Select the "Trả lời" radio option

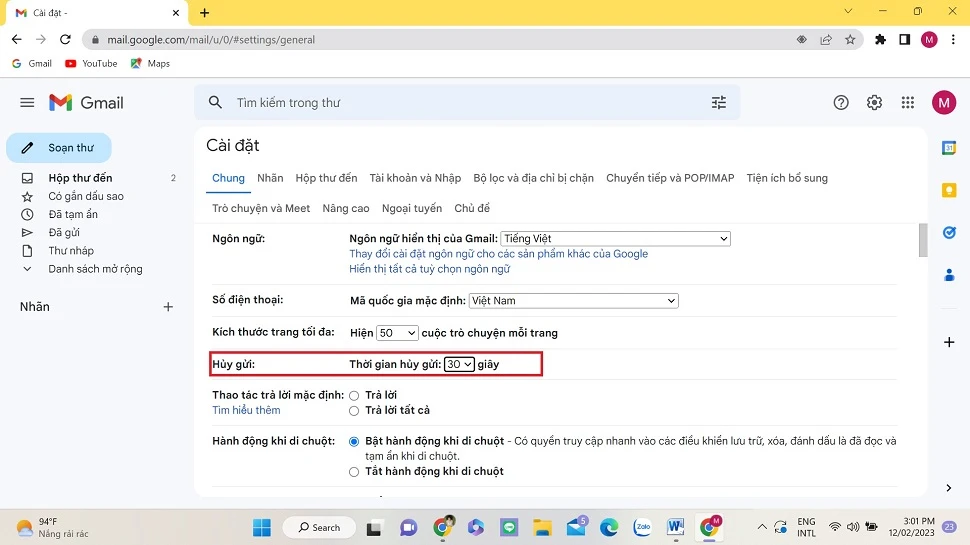(354, 396)
